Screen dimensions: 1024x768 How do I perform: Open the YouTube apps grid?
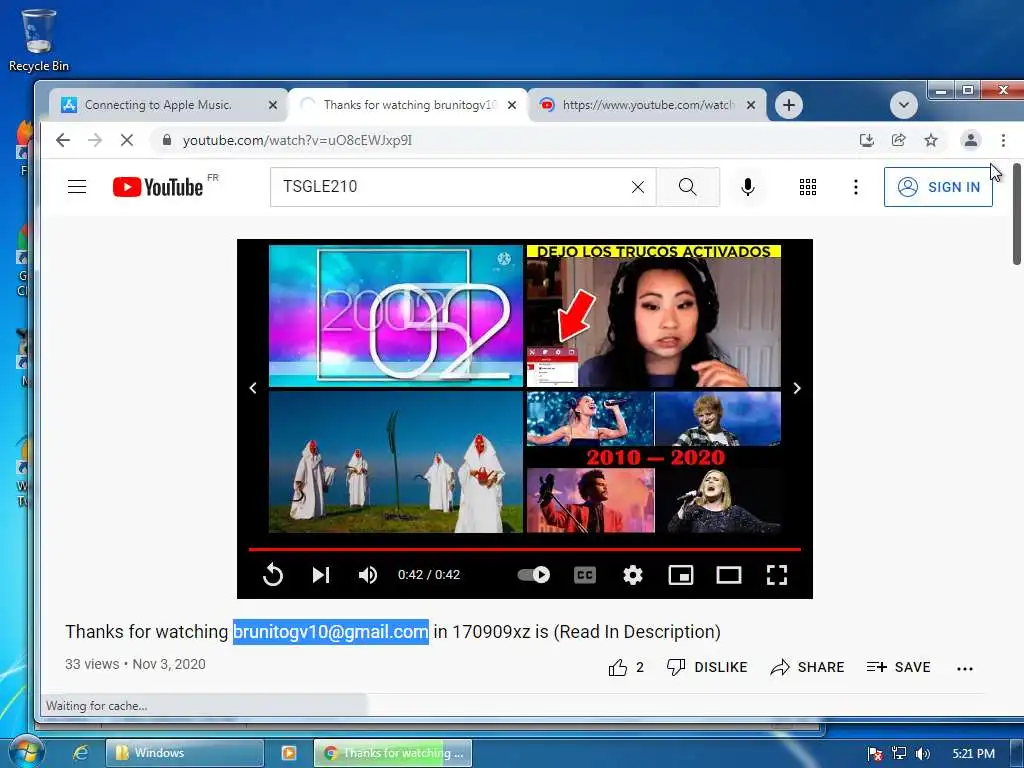pos(808,187)
